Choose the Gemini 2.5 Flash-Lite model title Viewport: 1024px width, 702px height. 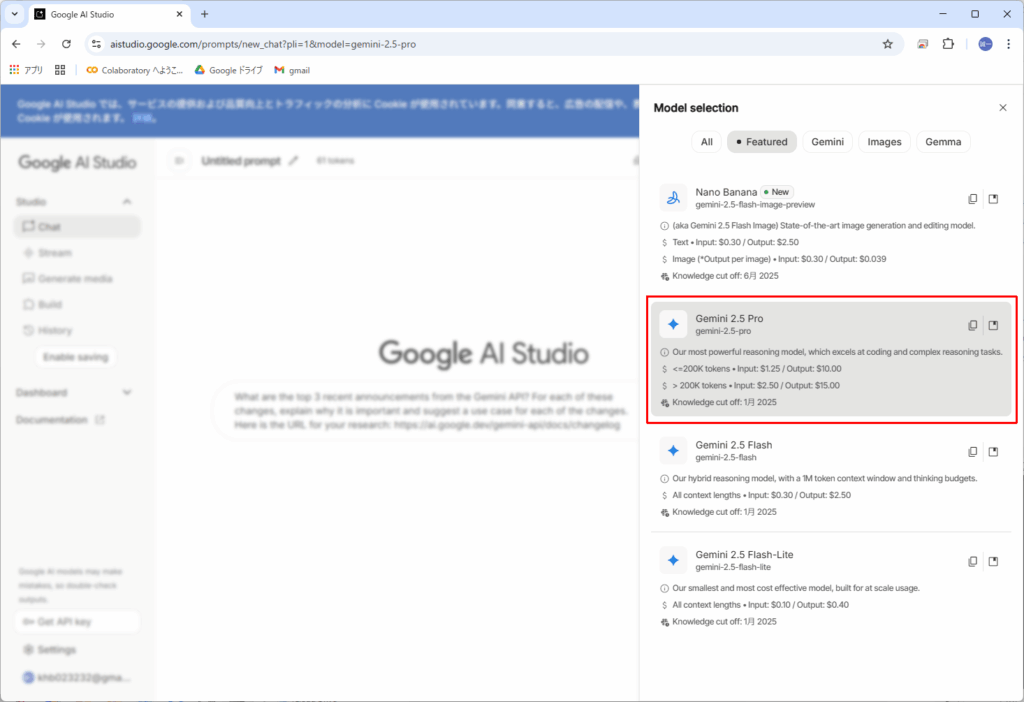(x=744, y=554)
